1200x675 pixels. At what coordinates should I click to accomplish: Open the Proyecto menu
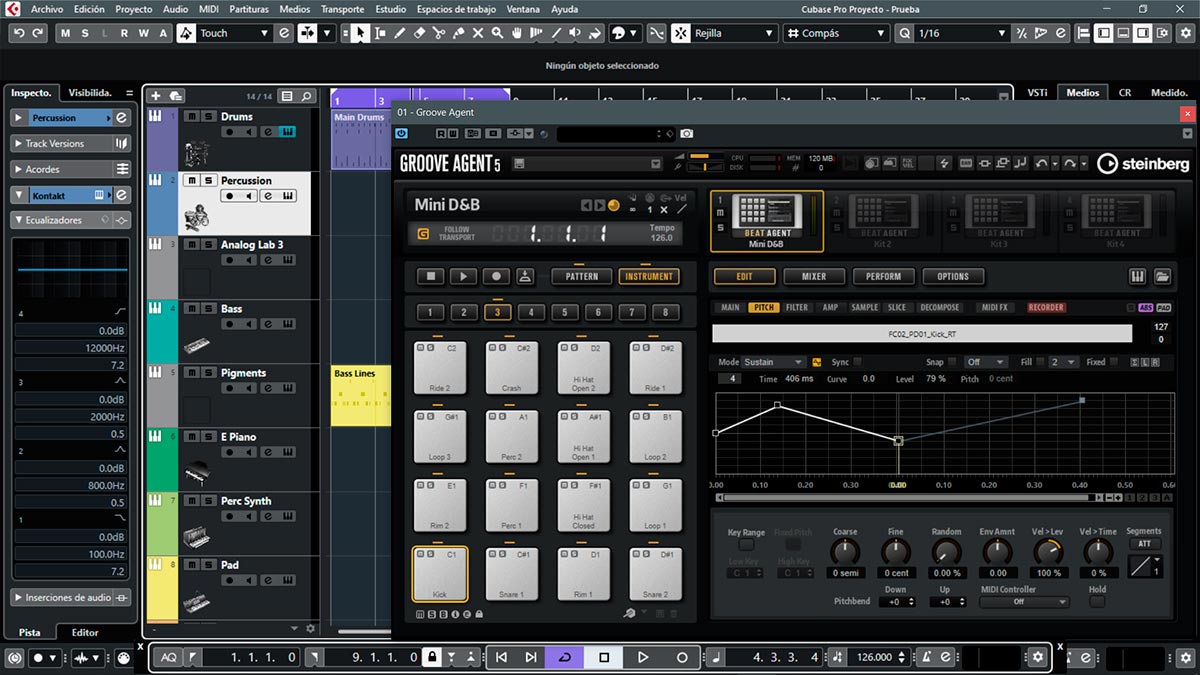[134, 9]
